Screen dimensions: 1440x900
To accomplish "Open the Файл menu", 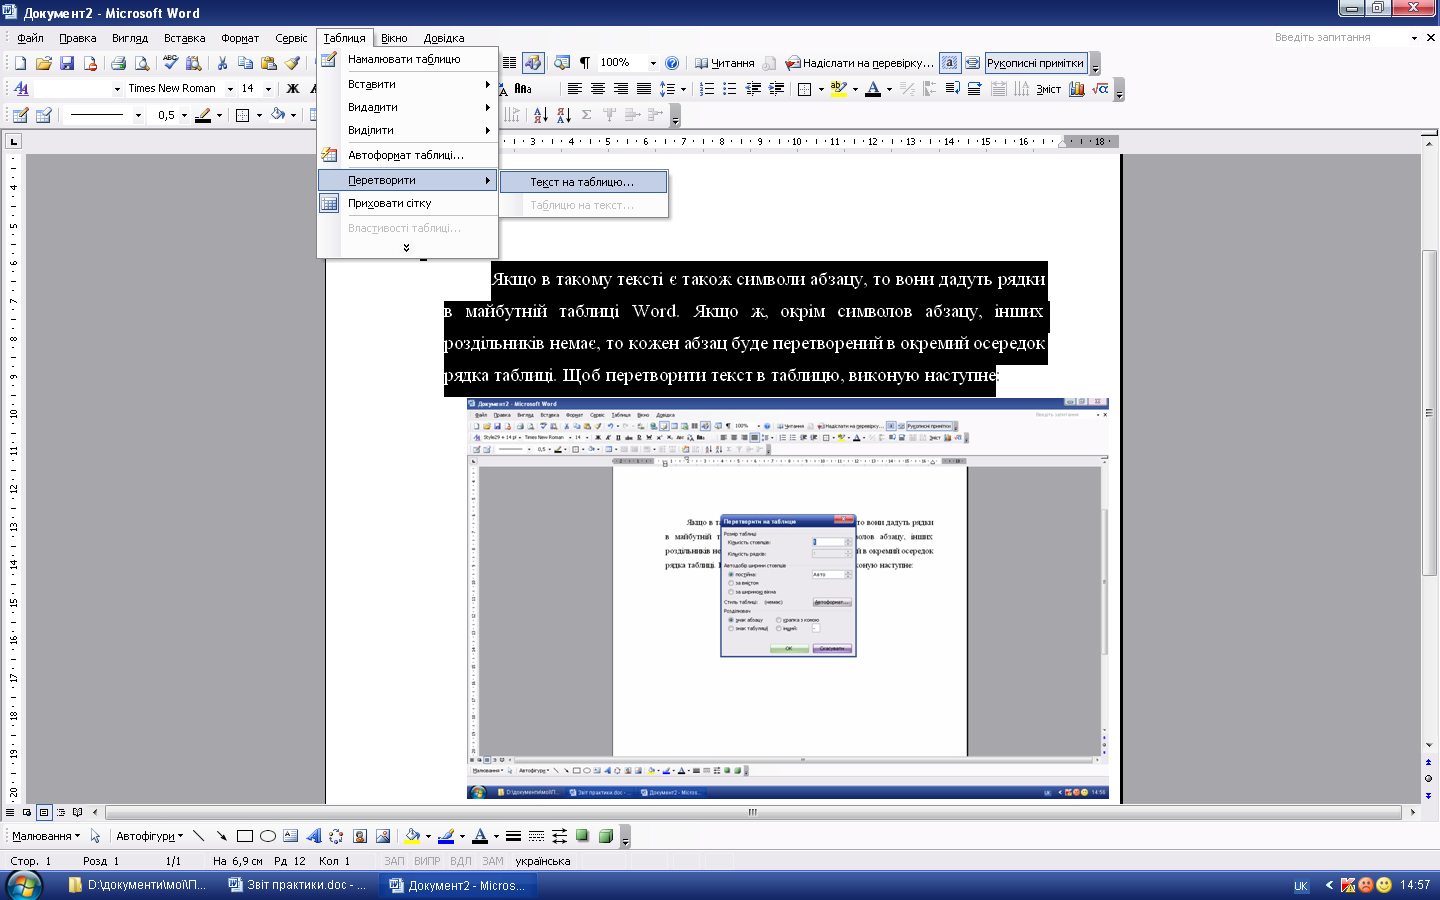I will pyautogui.click(x=30, y=38).
